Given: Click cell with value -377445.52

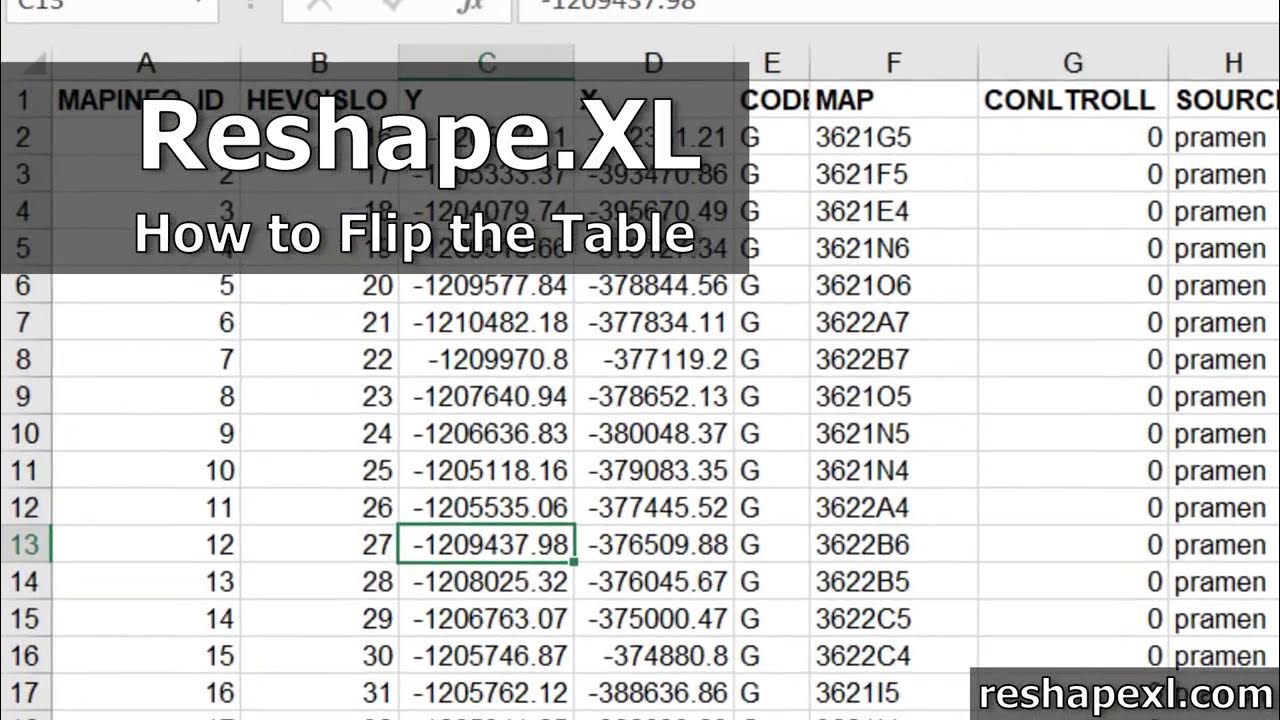Looking at the screenshot, I should (654, 508).
